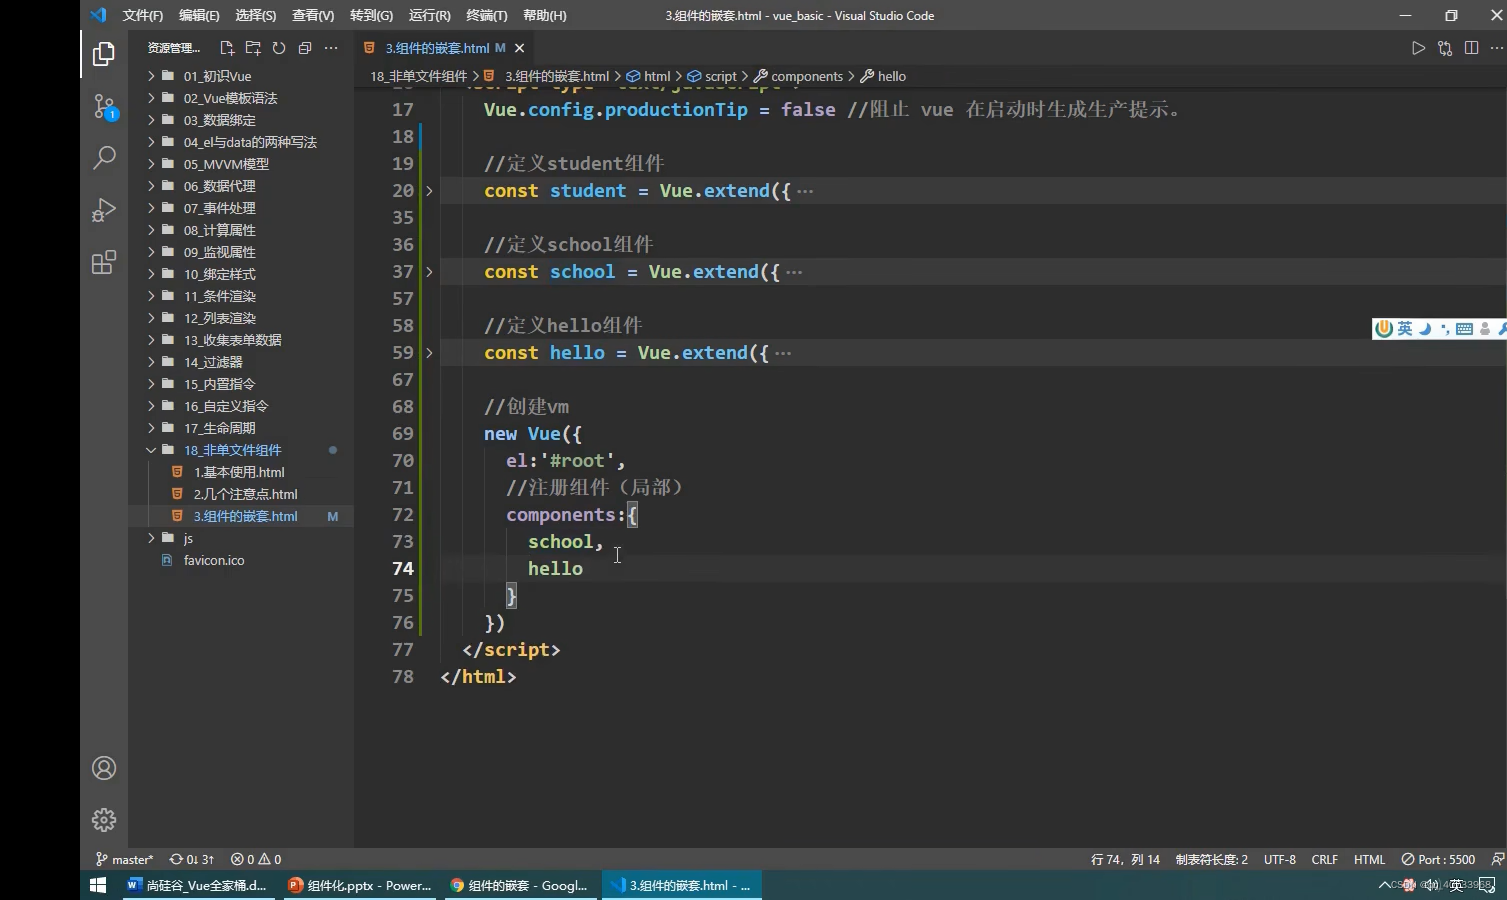The height and width of the screenshot is (900, 1507).
Task: Click the Live Server Port: 5500 status item
Action: point(1438,859)
